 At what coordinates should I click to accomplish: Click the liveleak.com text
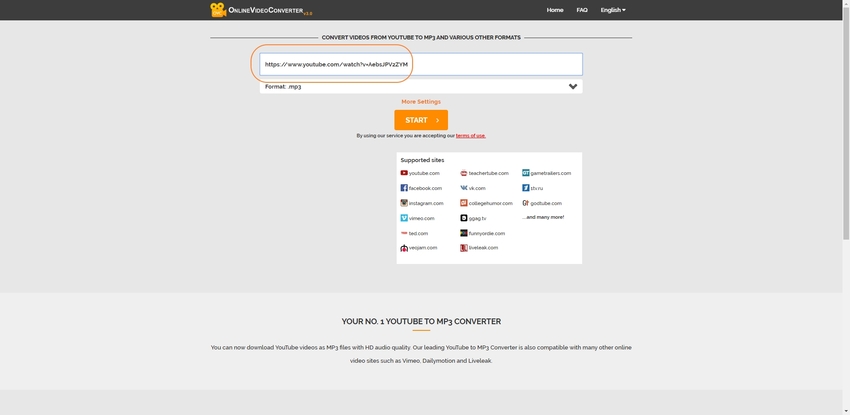tap(484, 248)
